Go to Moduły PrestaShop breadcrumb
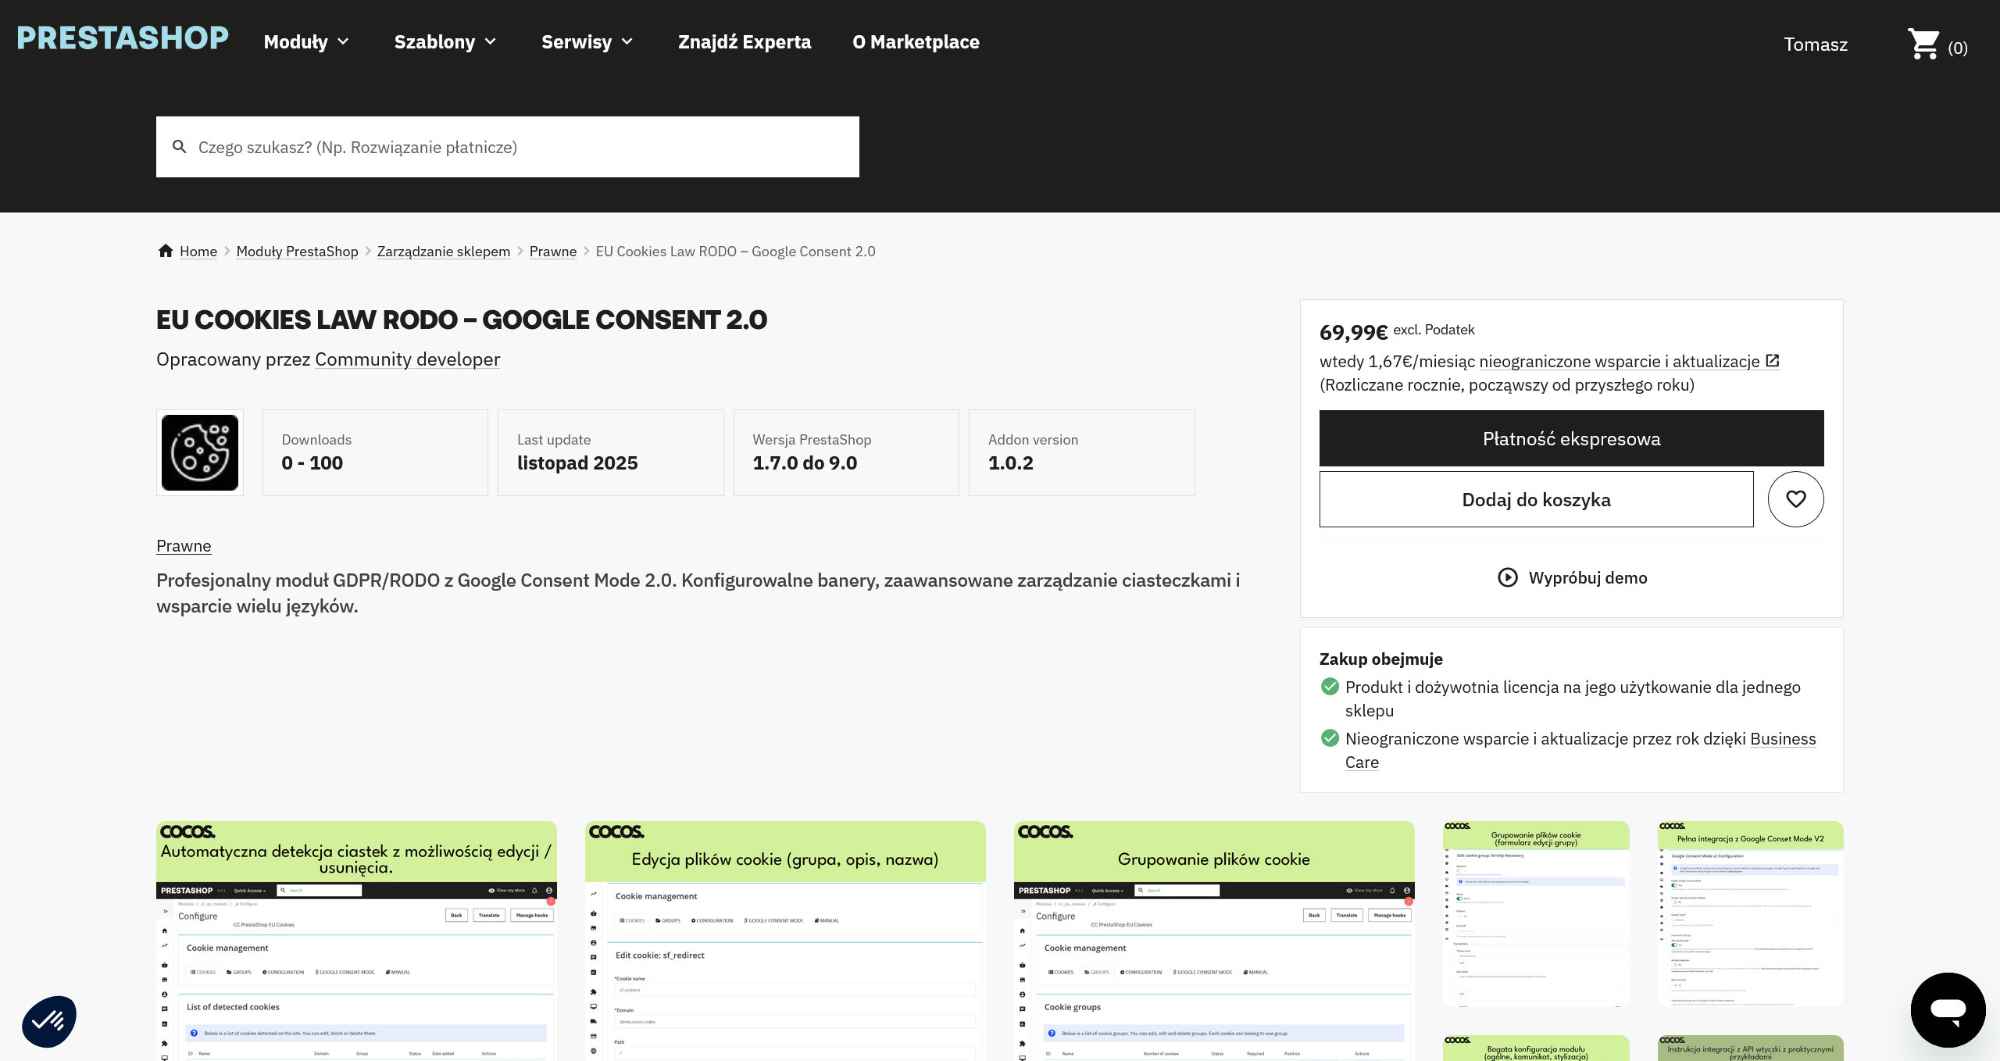This screenshot has width=2000, height=1061. 297,252
